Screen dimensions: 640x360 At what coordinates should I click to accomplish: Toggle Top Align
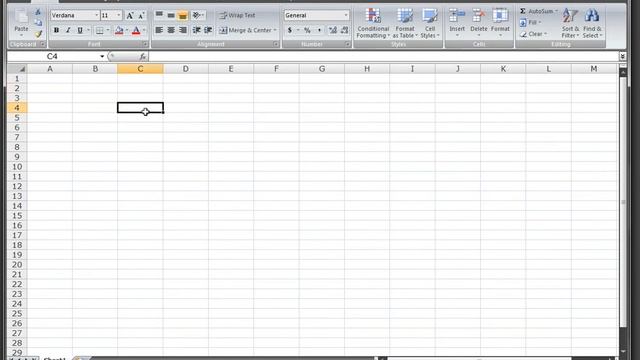click(x=159, y=15)
